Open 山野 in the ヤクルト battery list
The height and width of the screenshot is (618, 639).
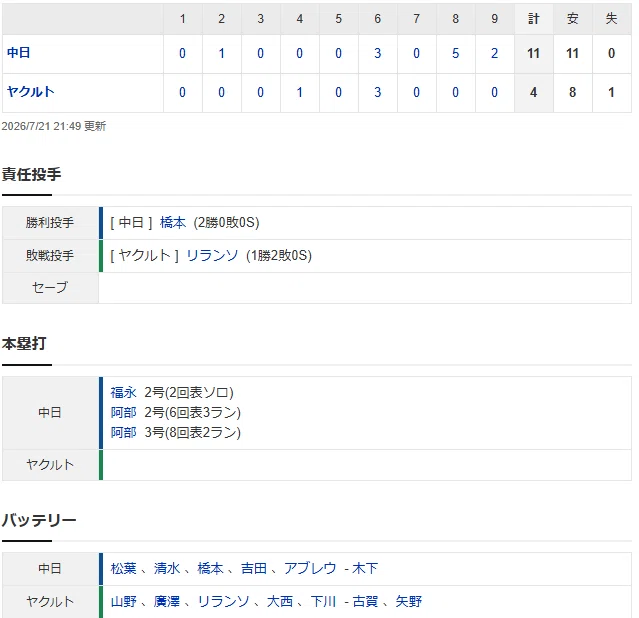coord(123,601)
